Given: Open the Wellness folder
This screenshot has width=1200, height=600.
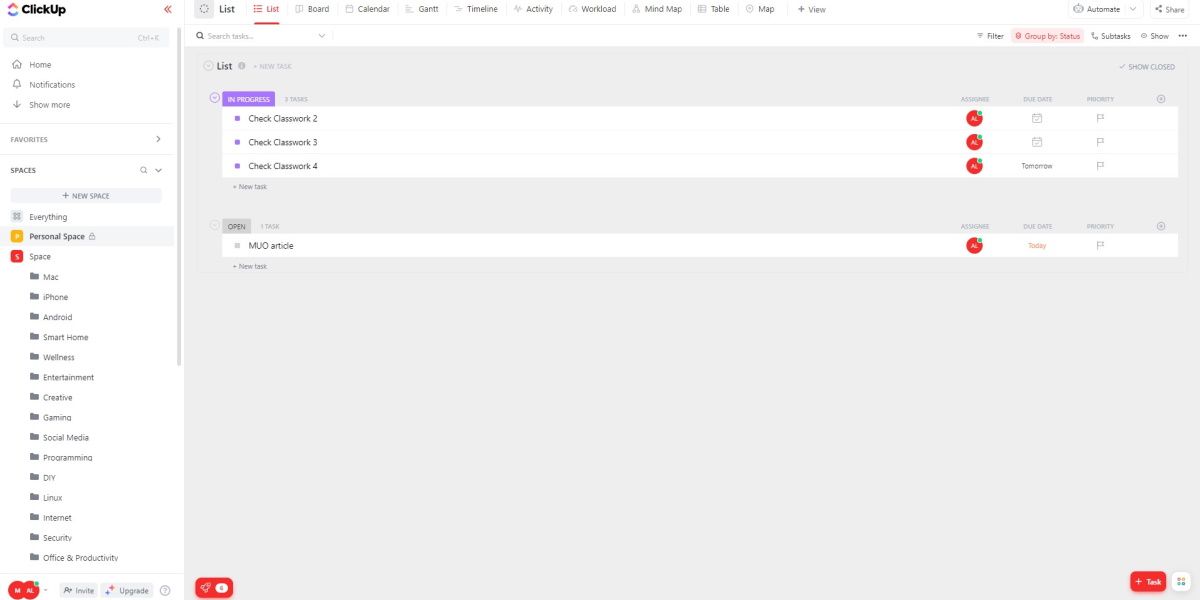Looking at the screenshot, I should coord(52,357).
